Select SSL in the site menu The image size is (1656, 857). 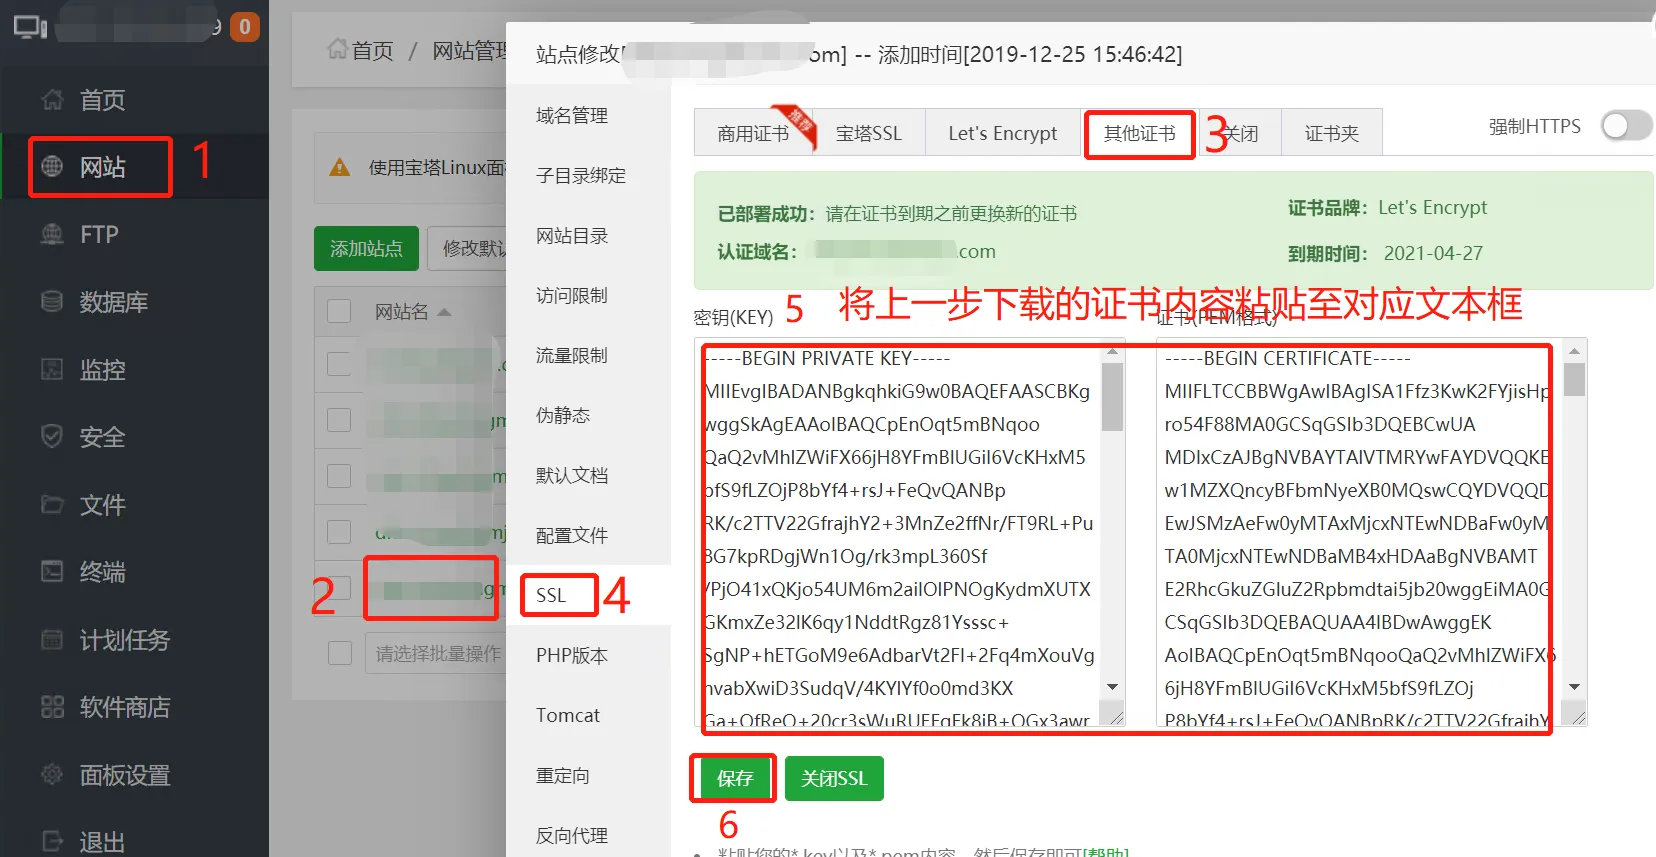point(551,595)
